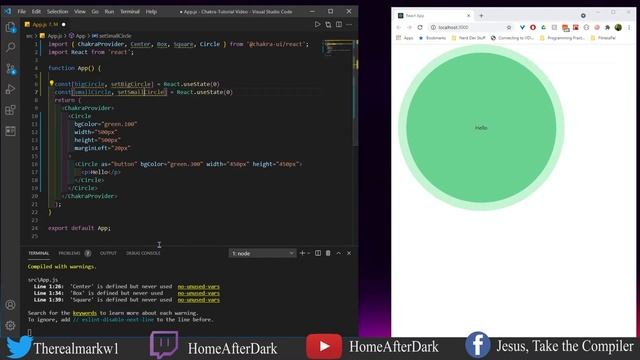
Task: Open the Go menu
Action: 95,11
